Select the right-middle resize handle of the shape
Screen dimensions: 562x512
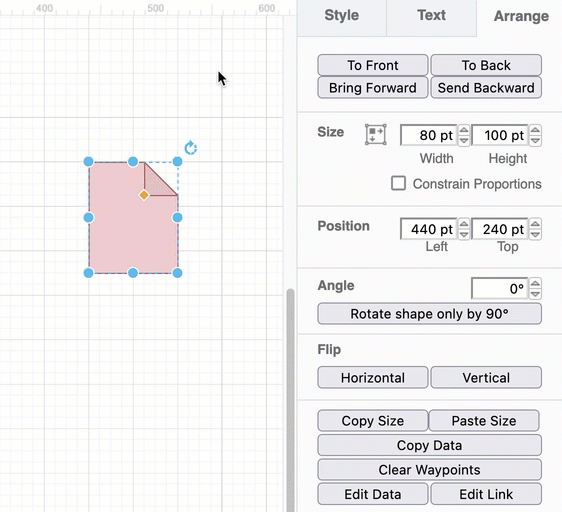point(177,217)
